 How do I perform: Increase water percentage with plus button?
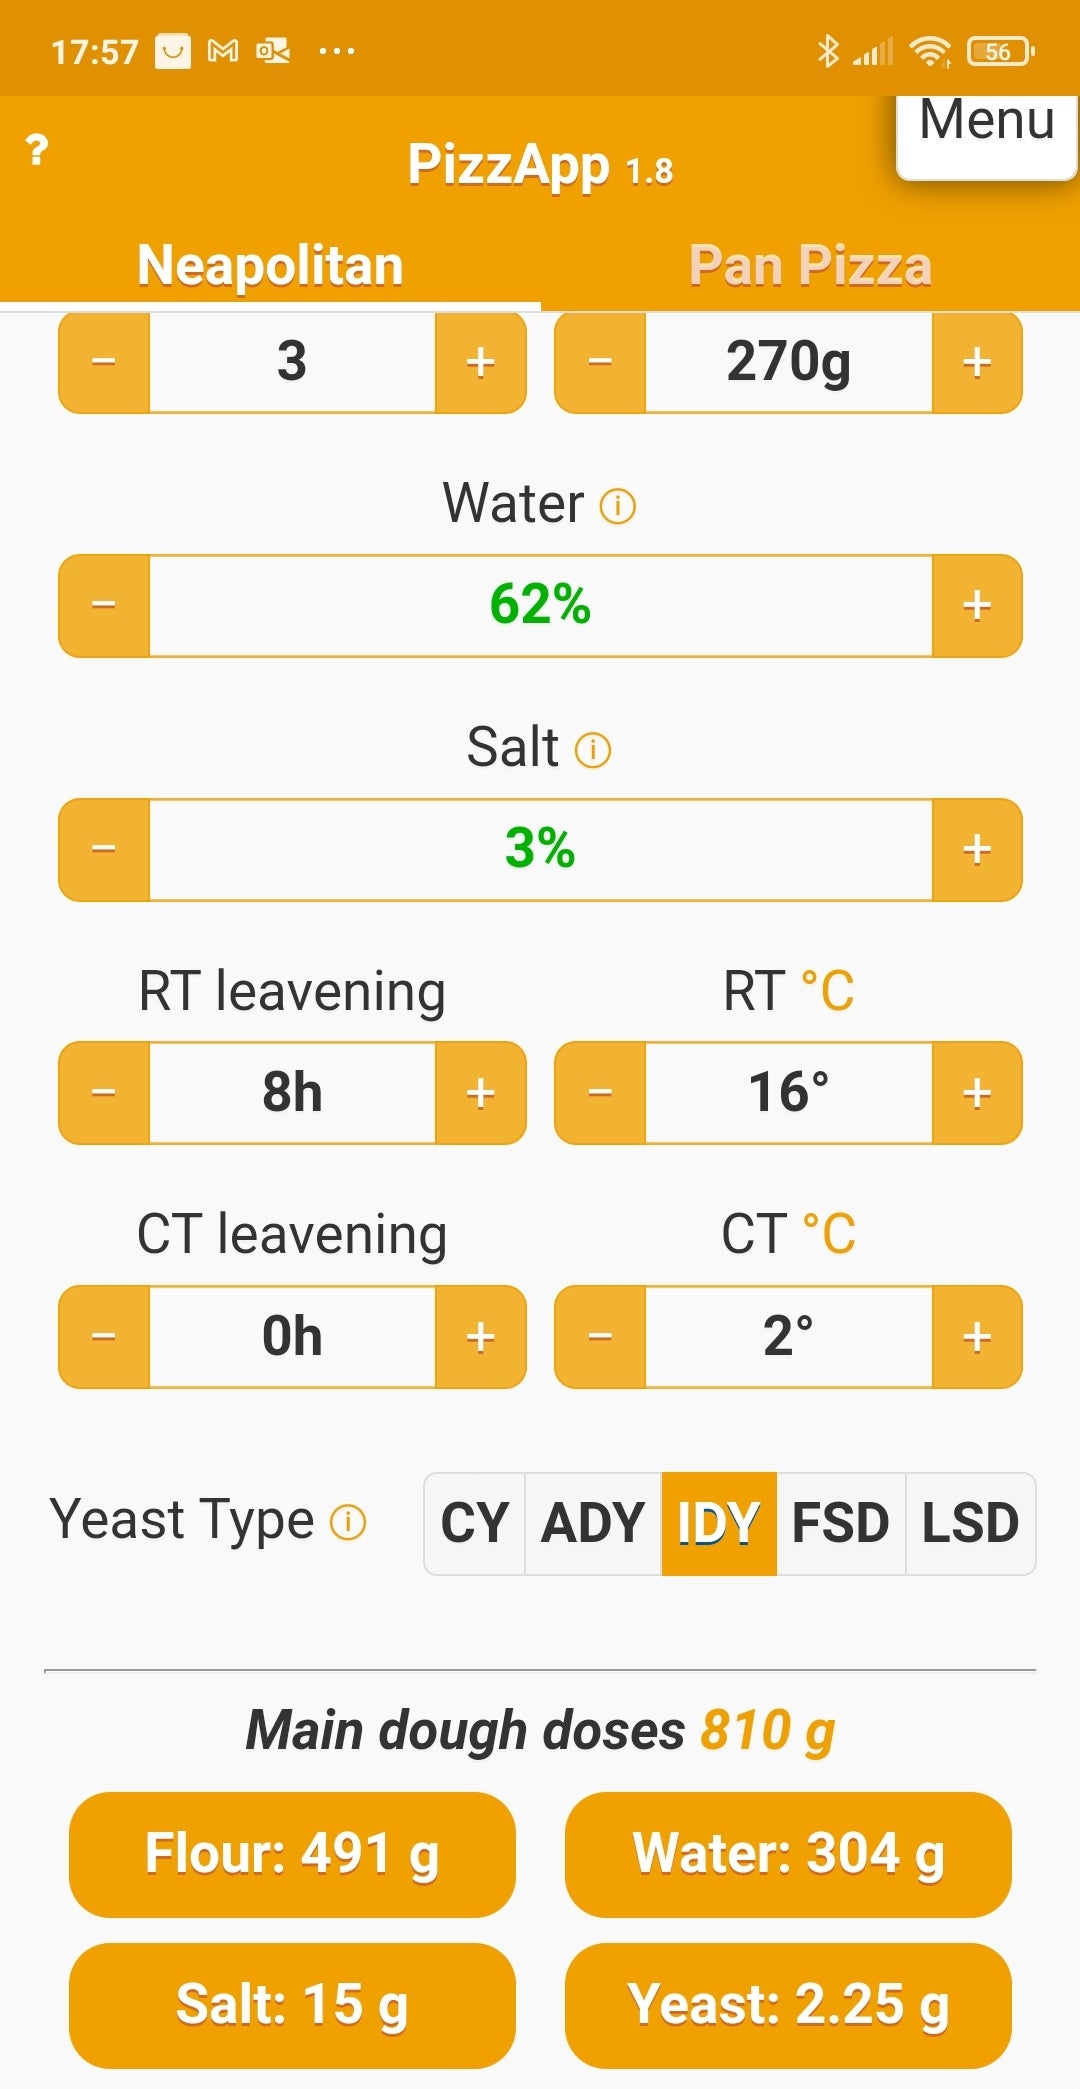click(976, 606)
